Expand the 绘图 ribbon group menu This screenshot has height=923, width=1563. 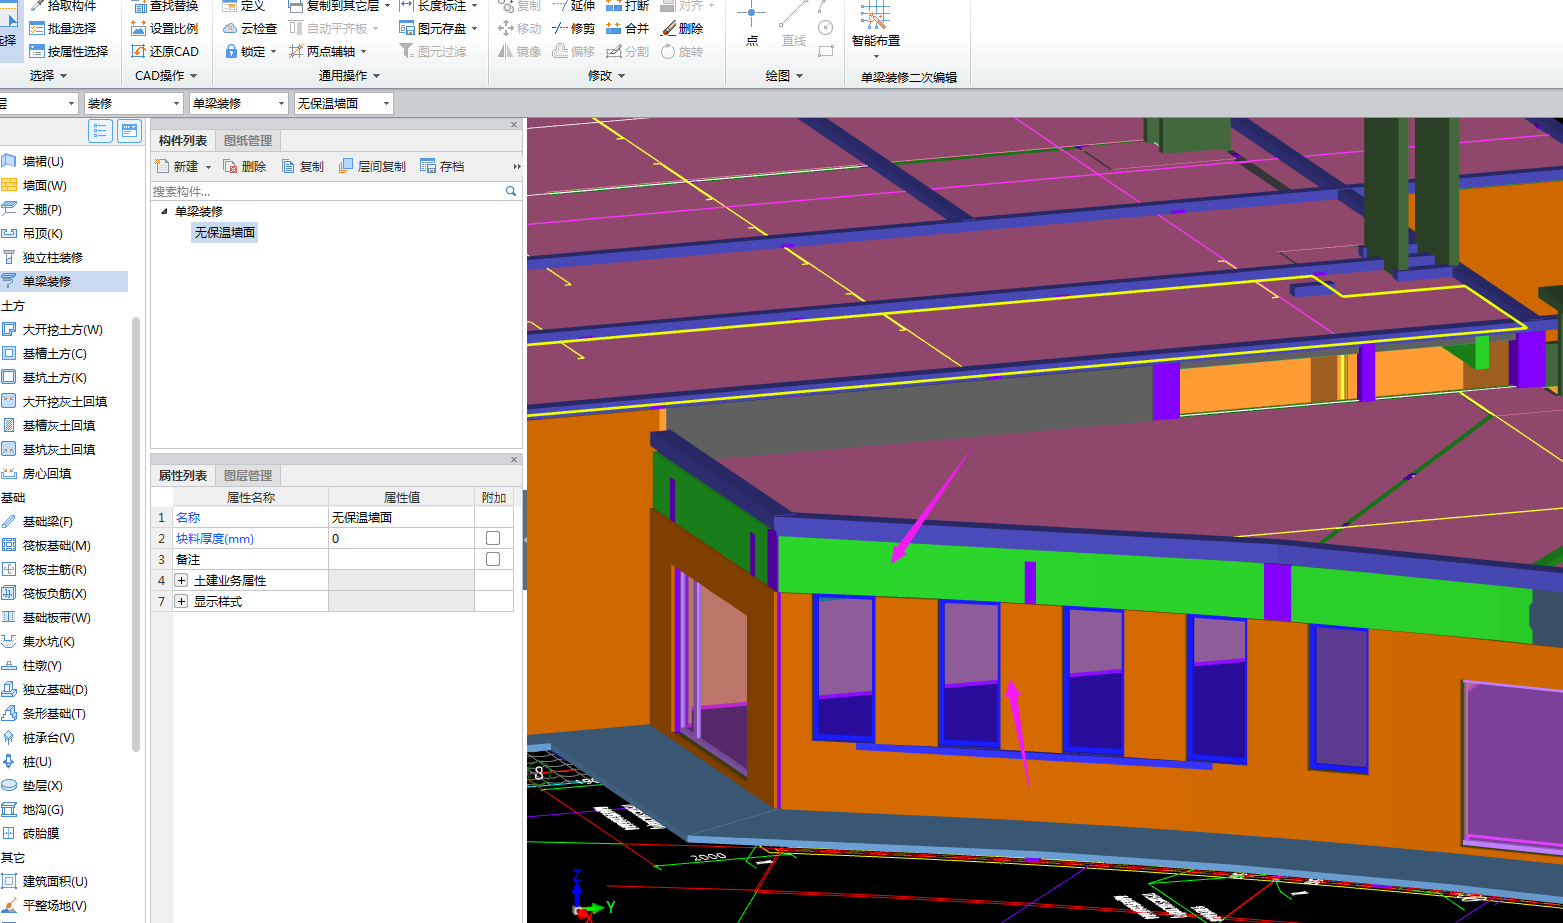click(x=784, y=76)
